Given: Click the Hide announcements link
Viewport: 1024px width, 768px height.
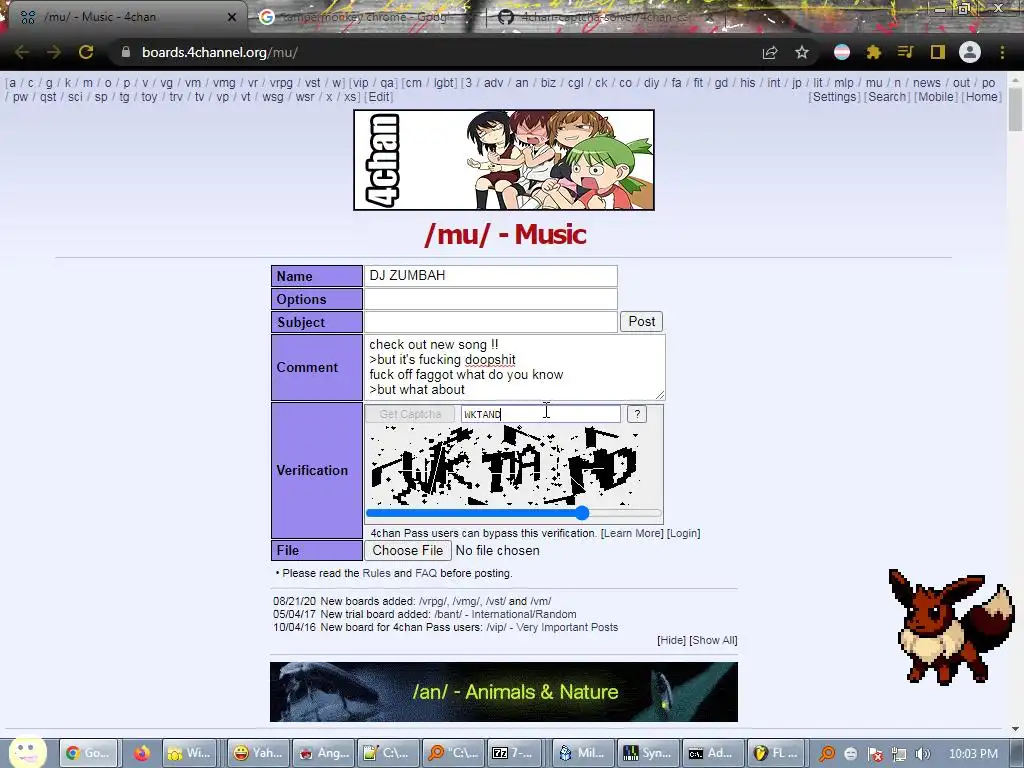Looking at the screenshot, I should click(x=671, y=640).
